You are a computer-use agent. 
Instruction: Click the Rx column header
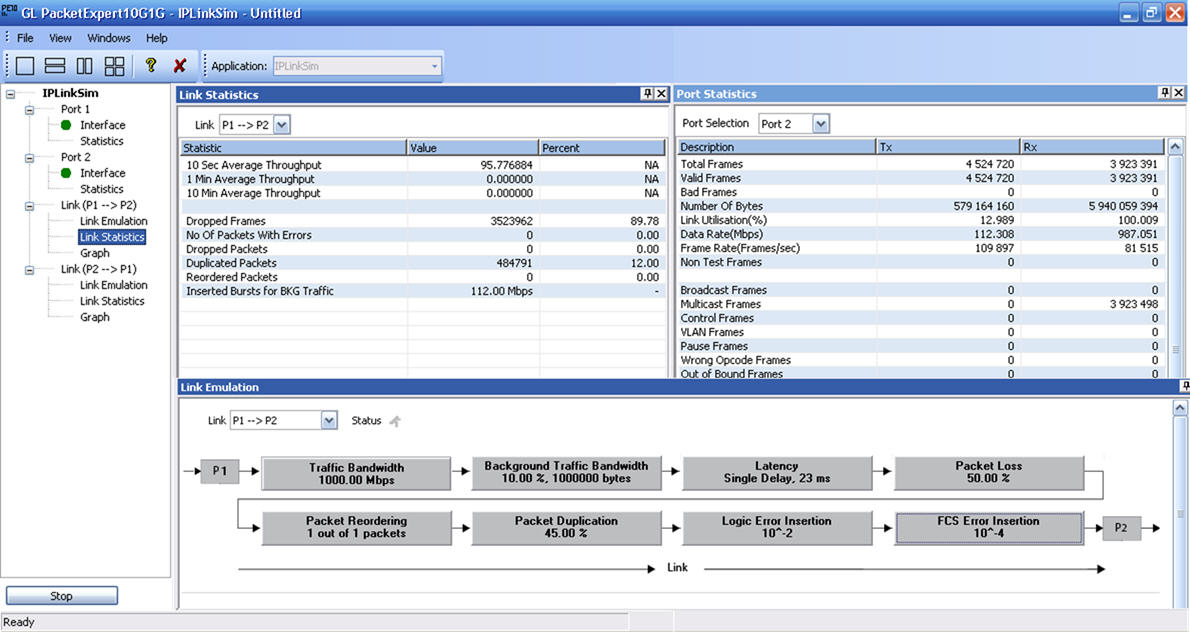(1091, 147)
